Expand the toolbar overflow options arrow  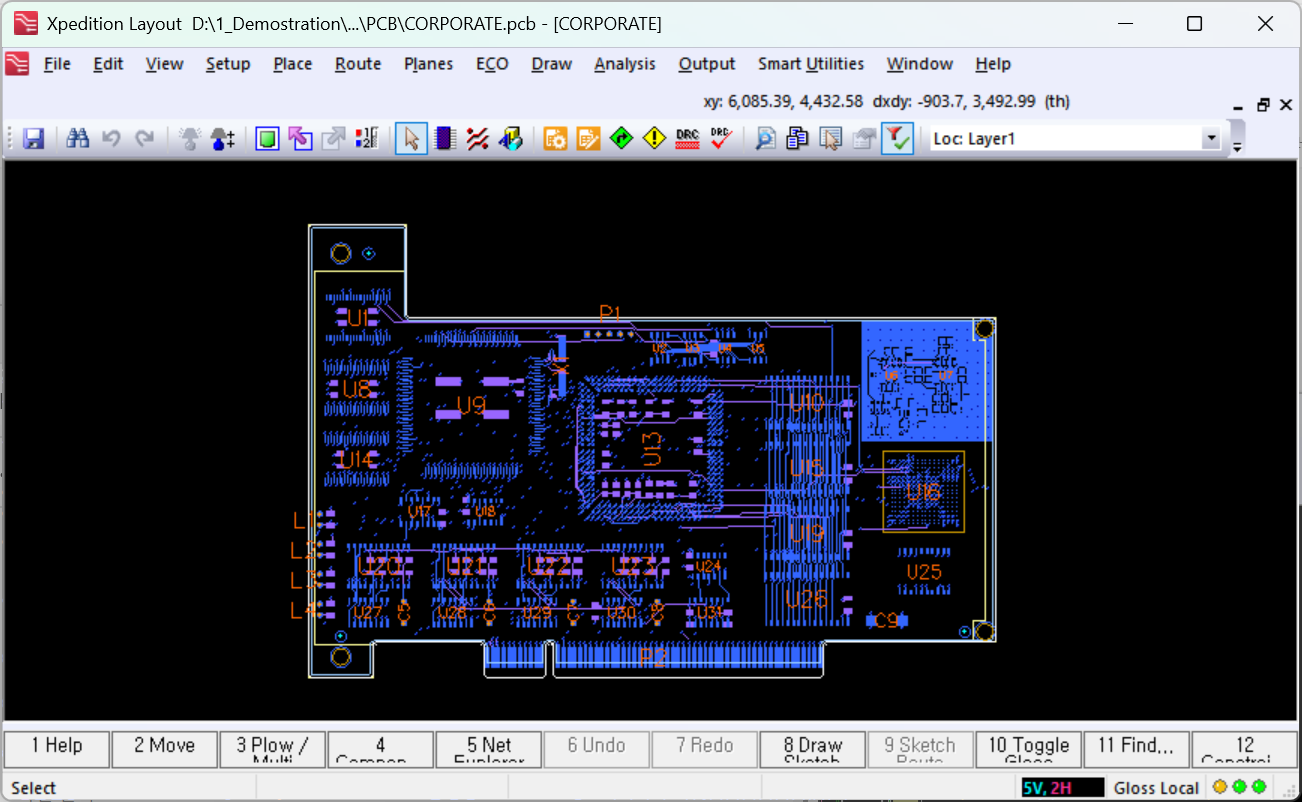click(x=1237, y=147)
